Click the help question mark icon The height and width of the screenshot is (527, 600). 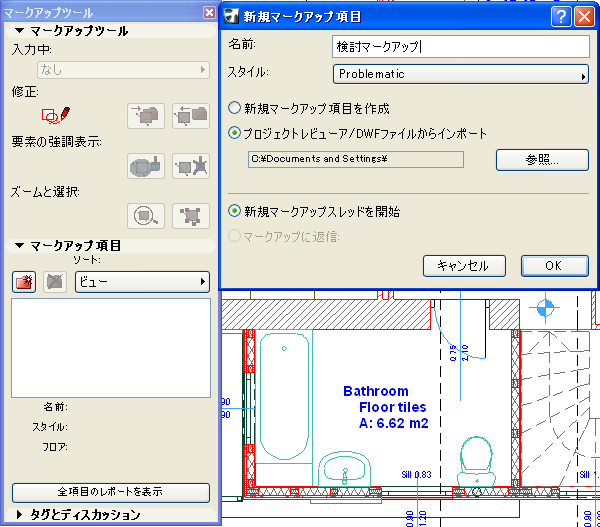561,17
